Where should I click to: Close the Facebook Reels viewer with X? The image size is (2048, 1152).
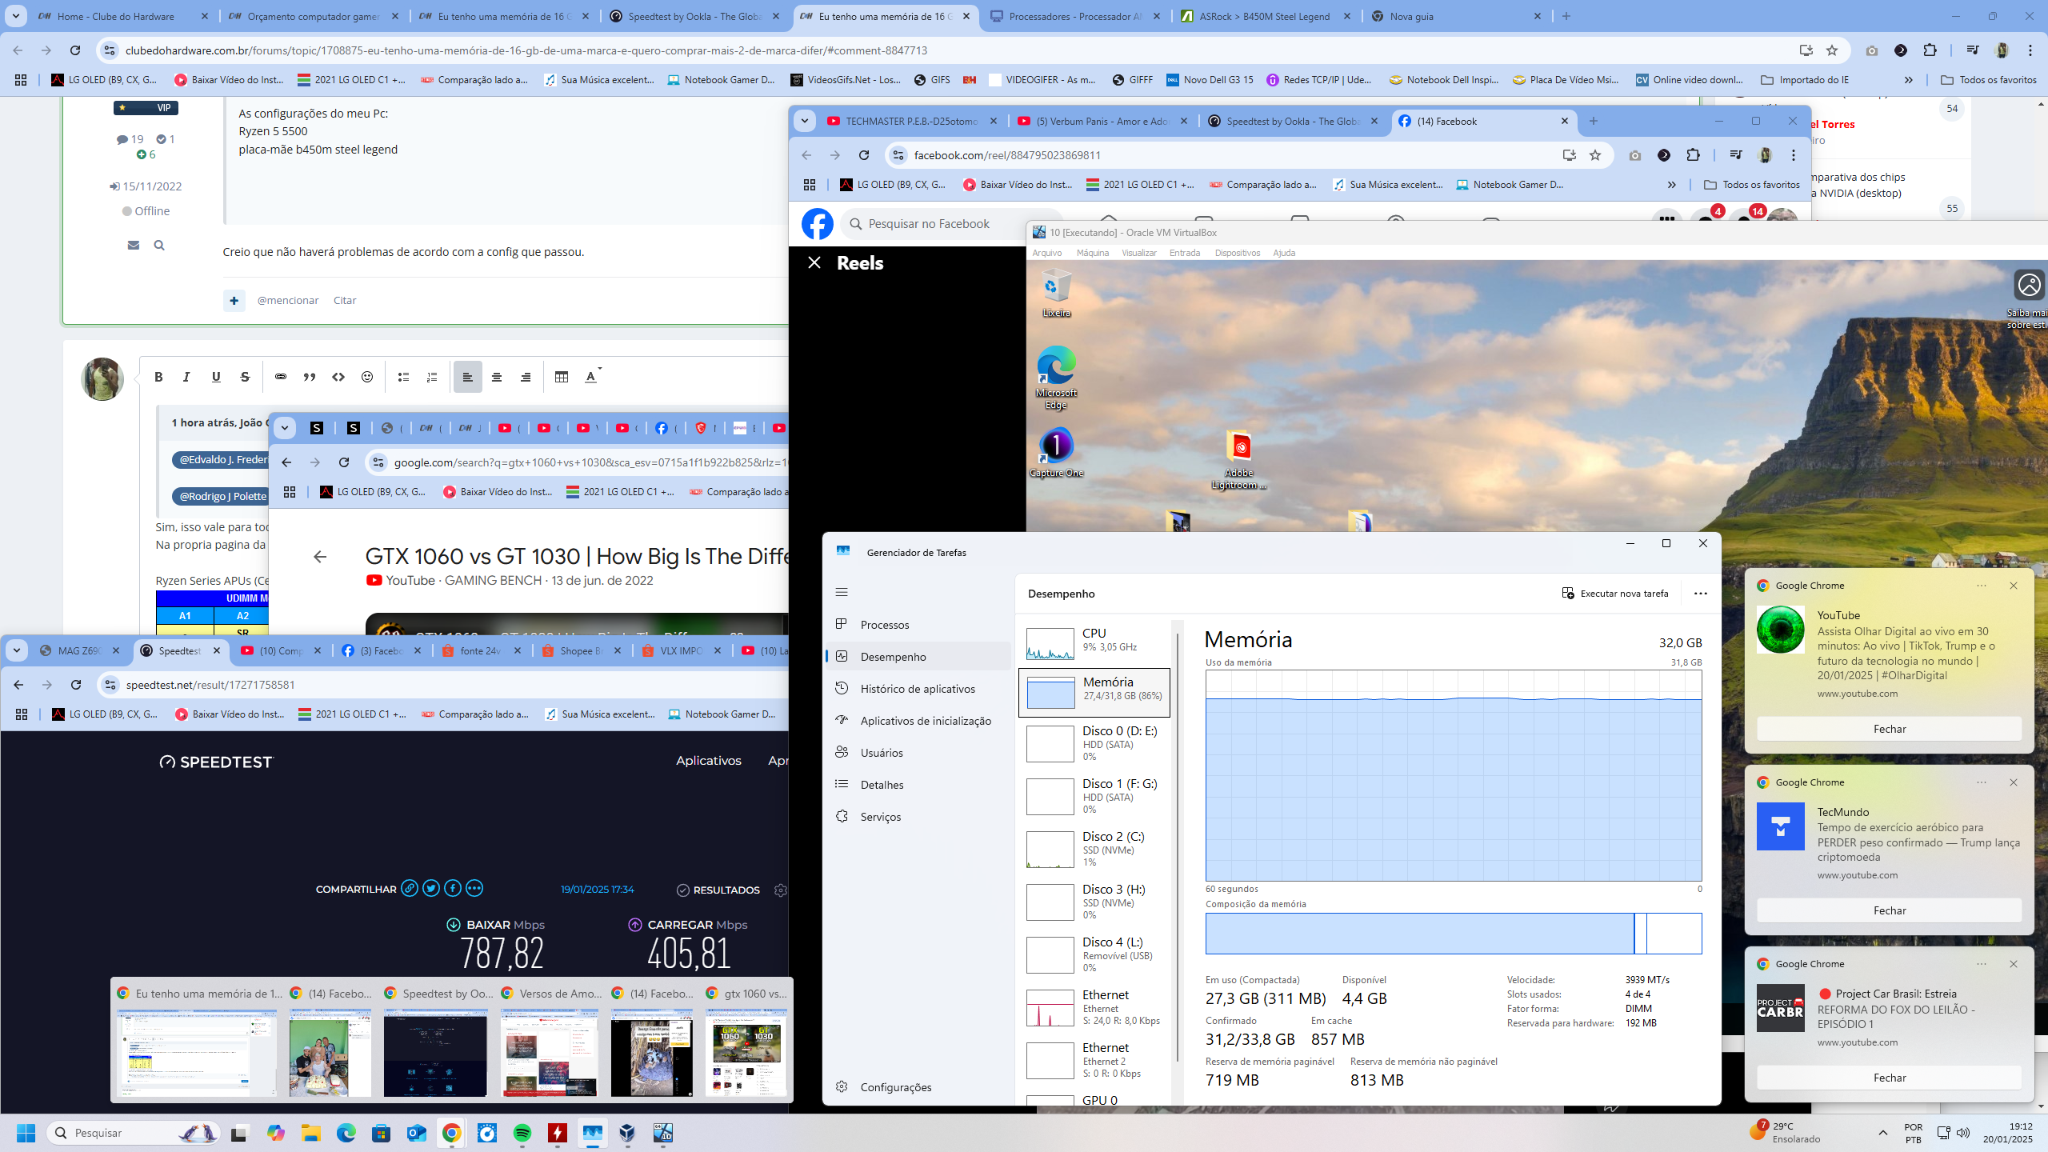(x=814, y=263)
